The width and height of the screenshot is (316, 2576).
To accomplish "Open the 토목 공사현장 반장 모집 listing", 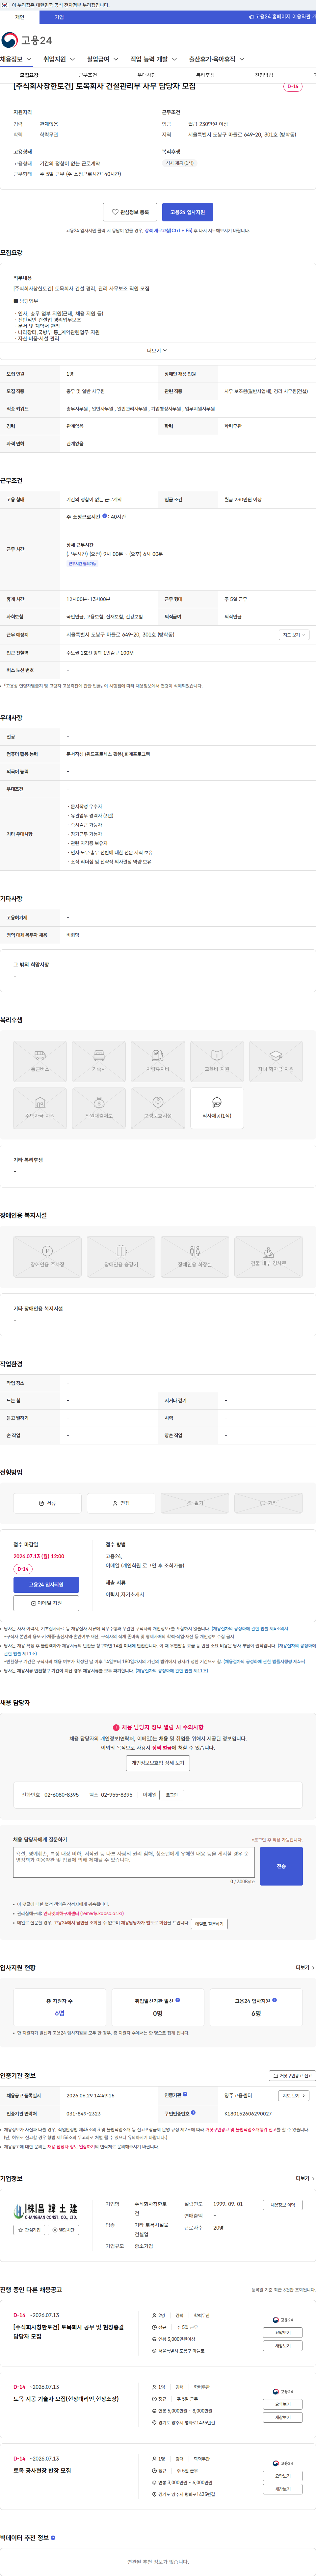I will tap(42, 2470).
